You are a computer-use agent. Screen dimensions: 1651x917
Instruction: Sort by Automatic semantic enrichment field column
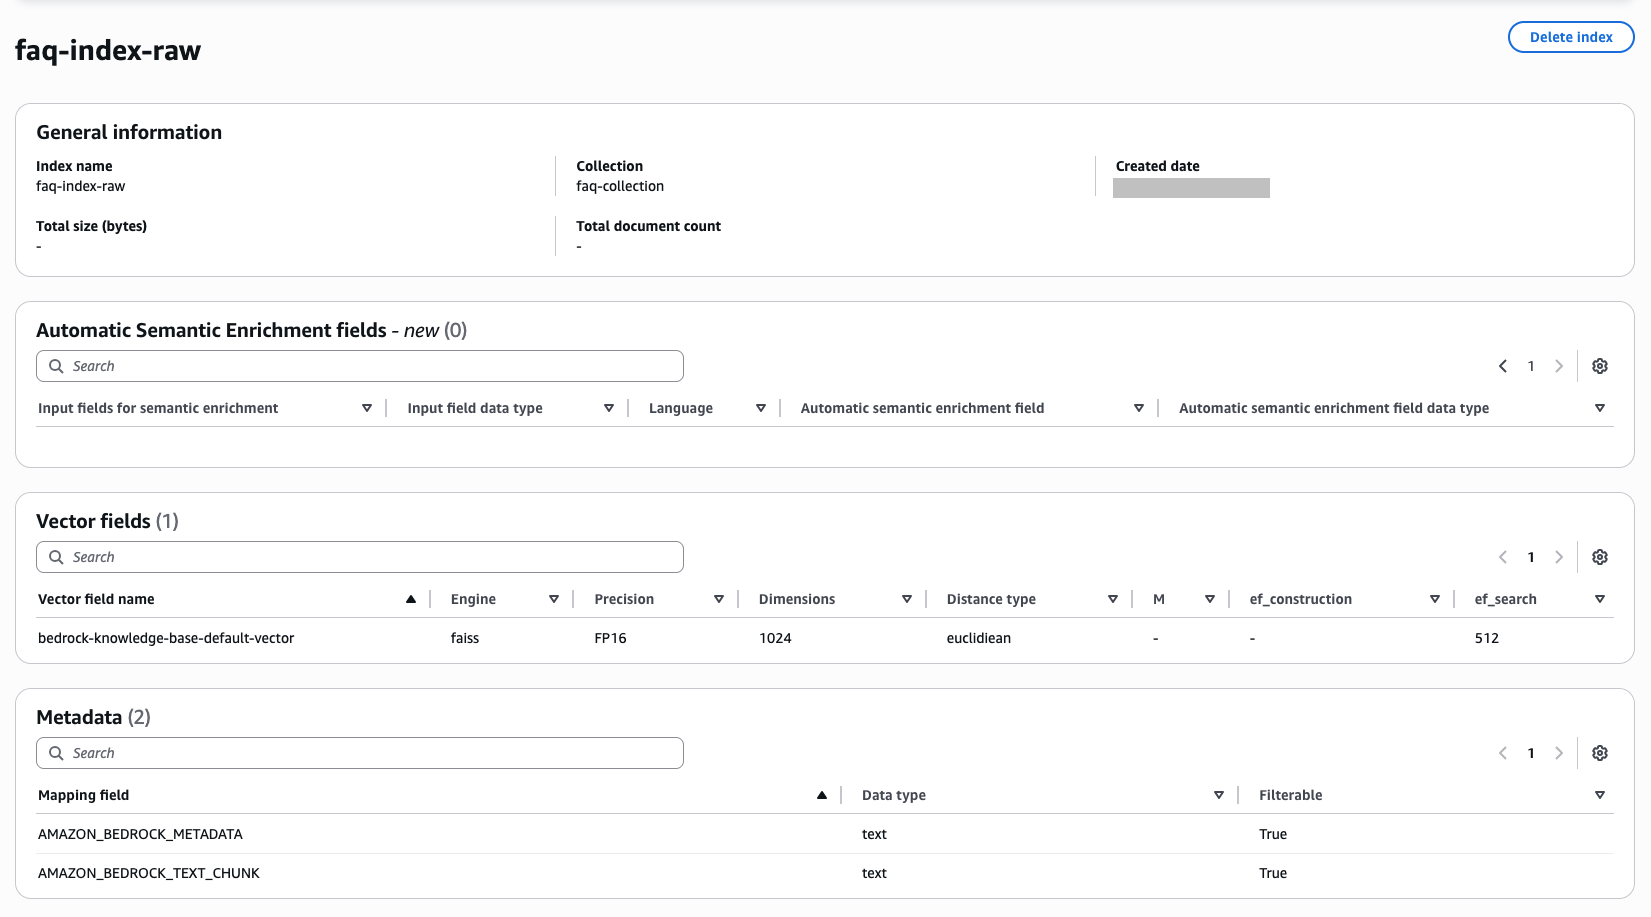coord(1139,408)
